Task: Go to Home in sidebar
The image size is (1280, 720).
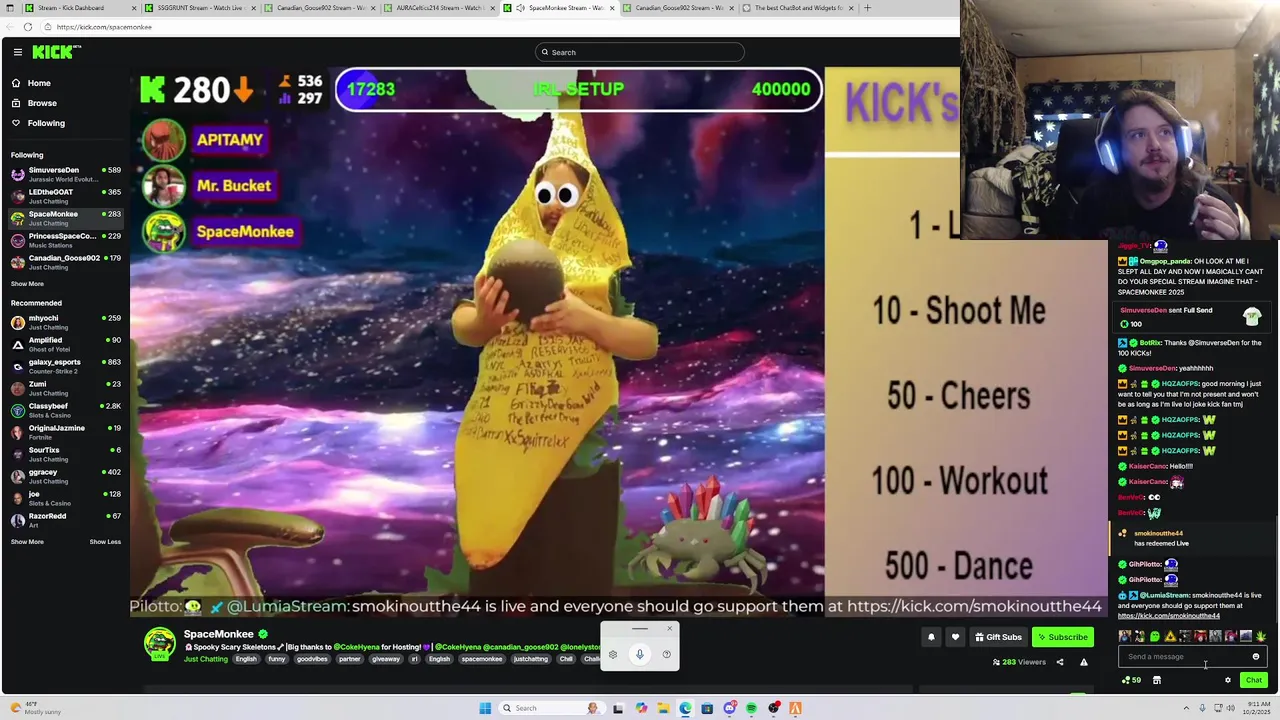Action: pos(39,83)
